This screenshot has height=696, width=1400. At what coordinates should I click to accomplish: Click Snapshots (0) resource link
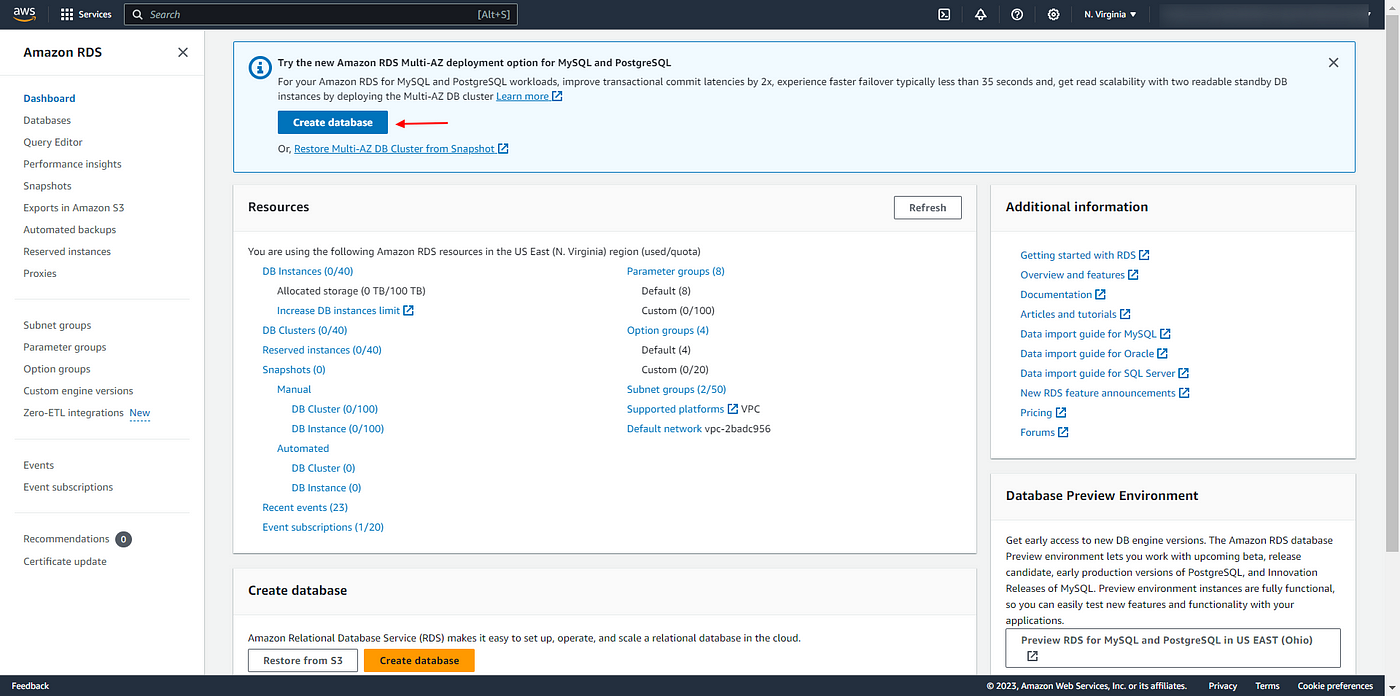coord(294,370)
